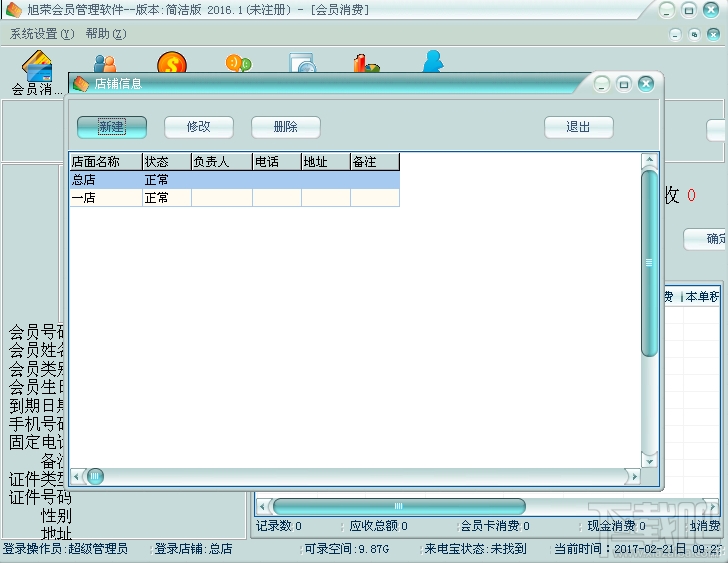
Task: Click the store list scroll-right arrow
Action: [x=634, y=477]
